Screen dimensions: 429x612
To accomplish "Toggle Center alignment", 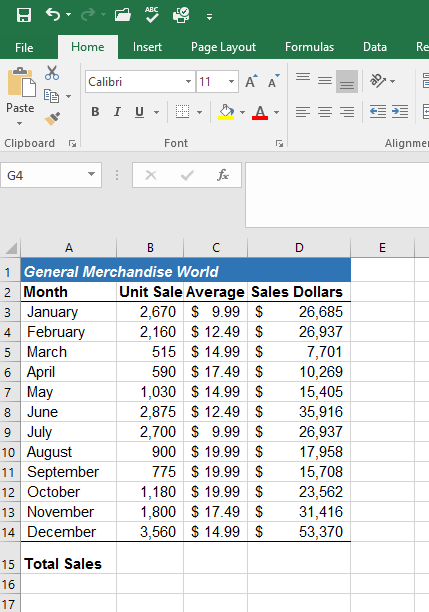I will (x=325, y=112).
